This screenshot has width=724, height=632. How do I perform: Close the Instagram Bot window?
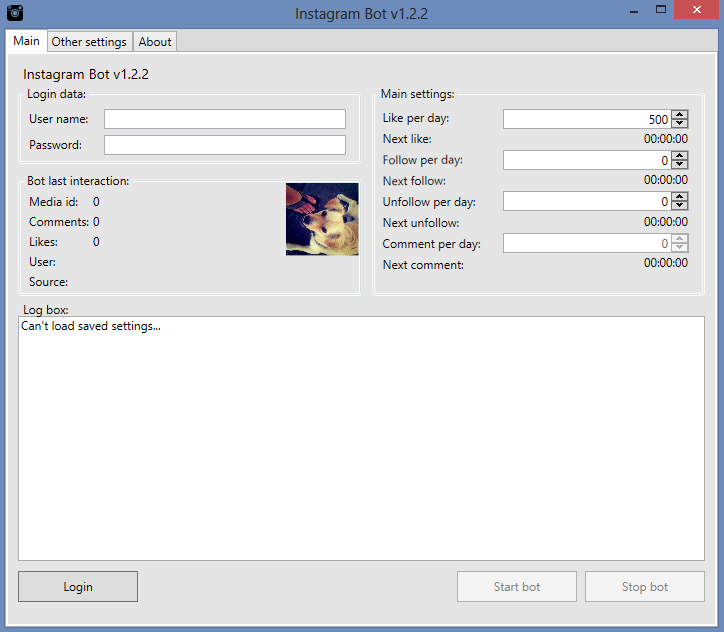(x=697, y=10)
